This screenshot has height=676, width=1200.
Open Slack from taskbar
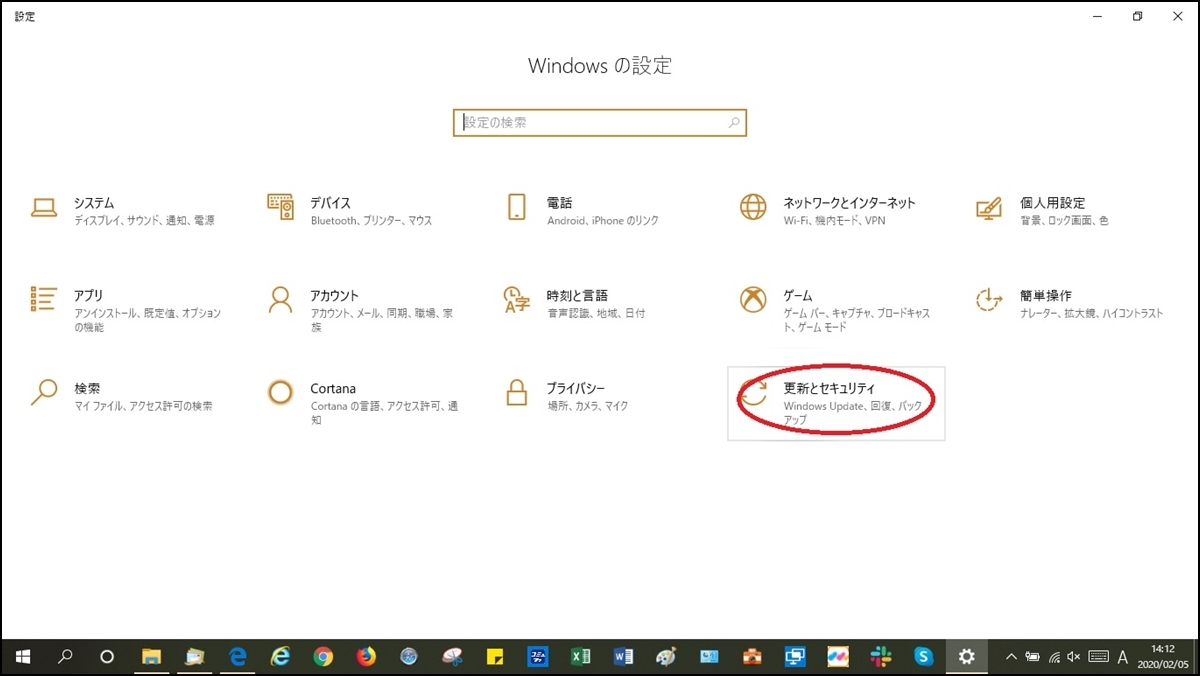pyautogui.click(x=881, y=657)
